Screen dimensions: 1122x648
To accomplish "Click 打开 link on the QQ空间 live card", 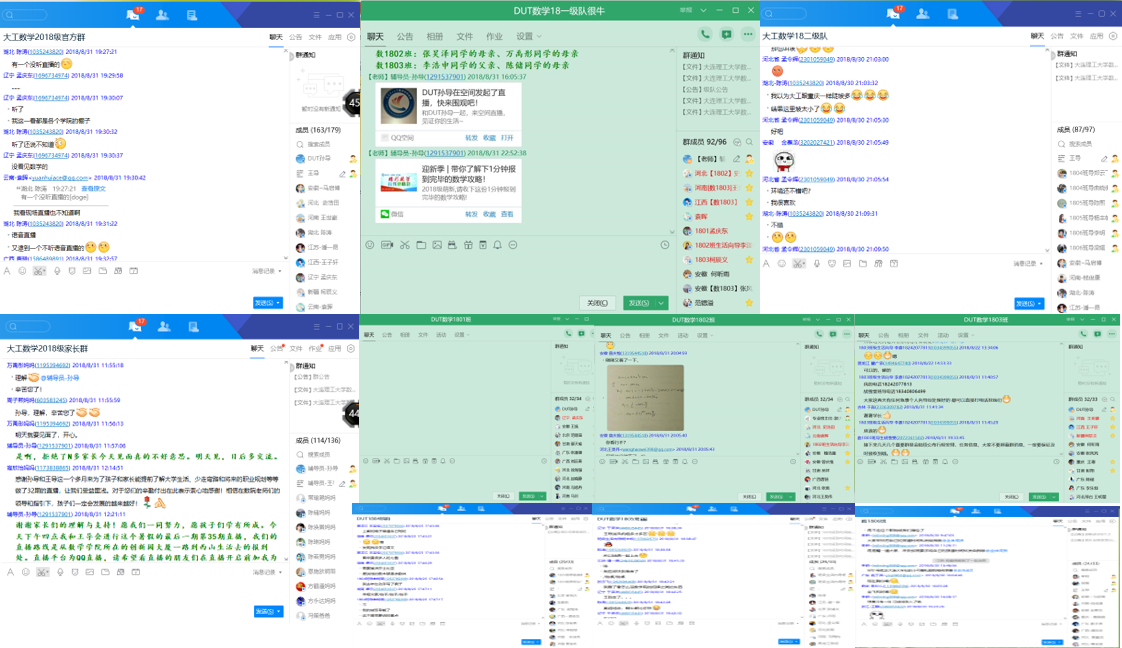I will 507,138.
